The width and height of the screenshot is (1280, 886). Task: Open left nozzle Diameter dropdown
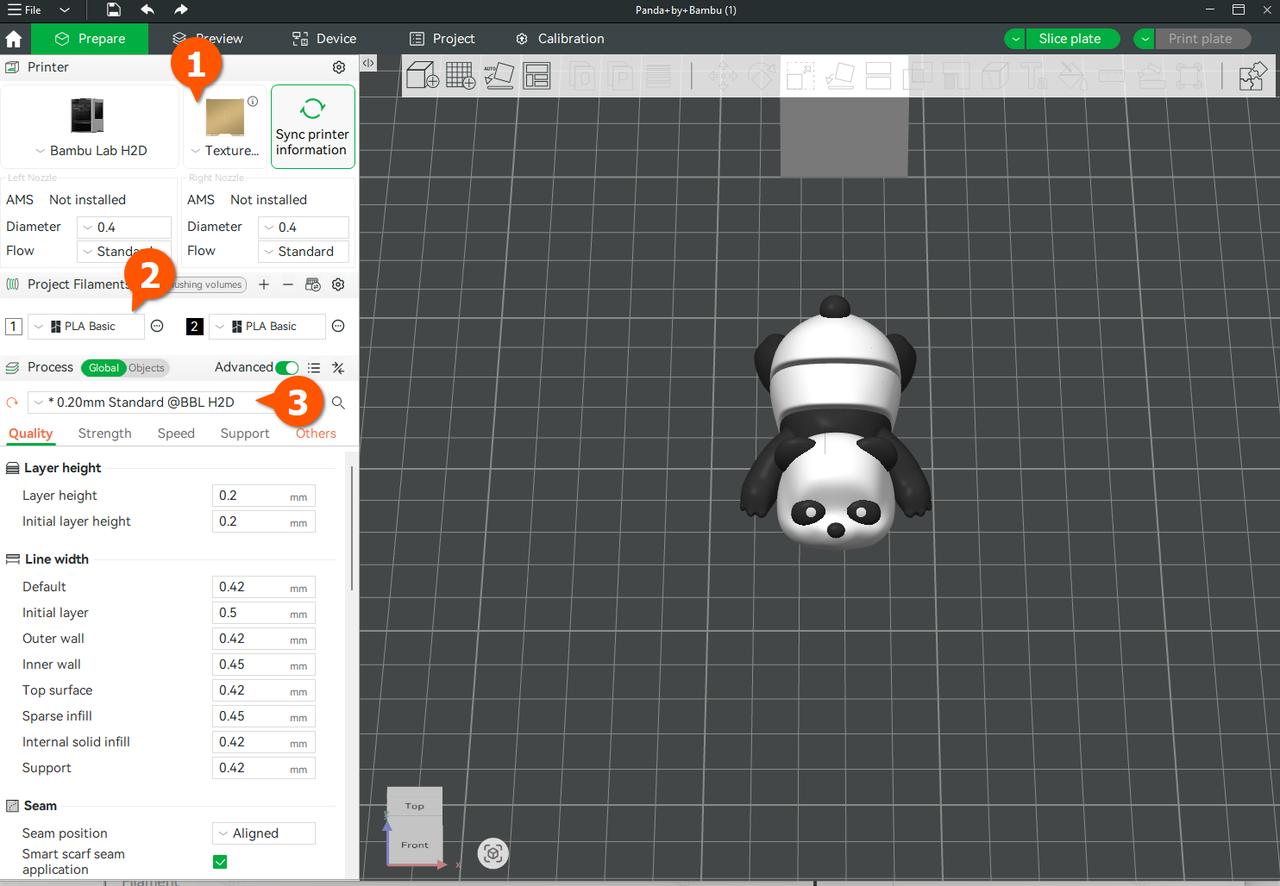(124, 227)
